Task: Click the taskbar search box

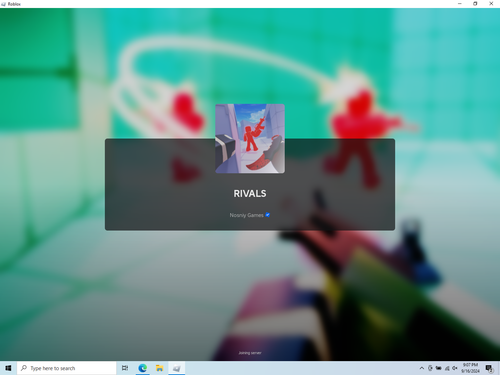Action: [67, 368]
